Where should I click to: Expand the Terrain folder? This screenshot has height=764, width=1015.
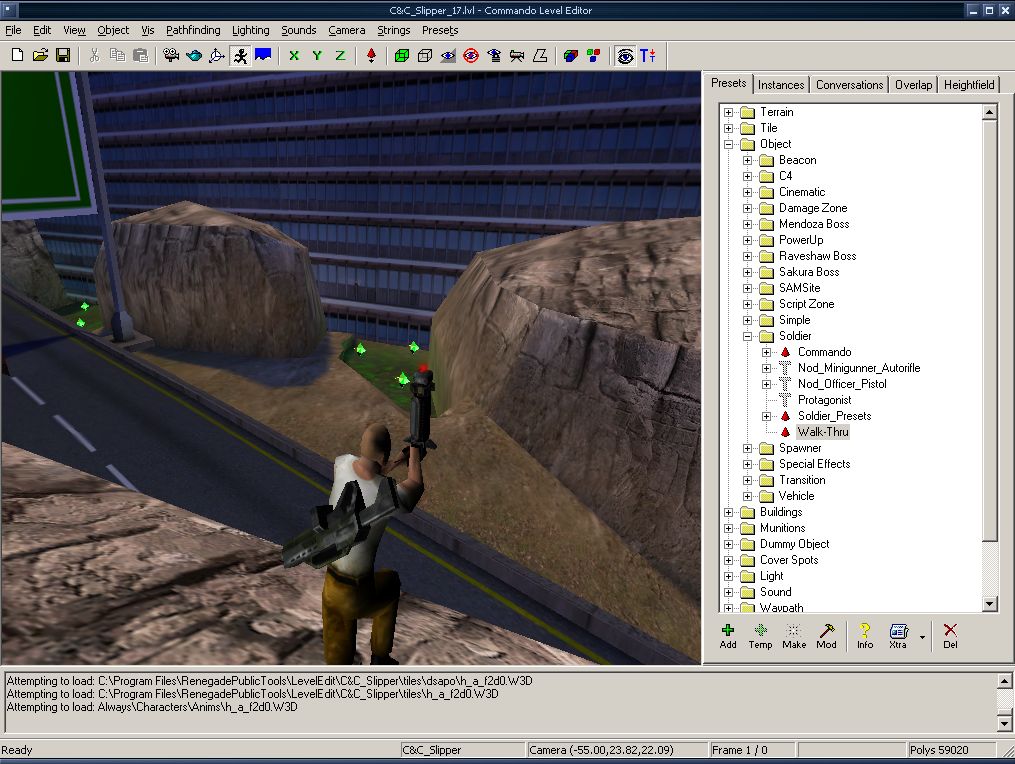tap(729, 112)
